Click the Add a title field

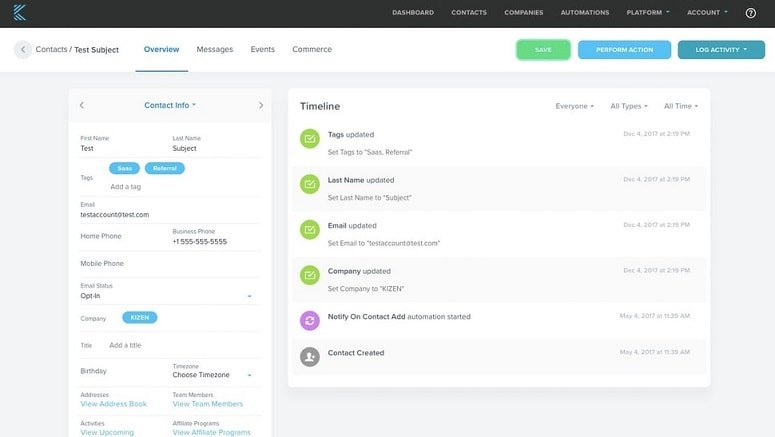pyautogui.click(x=125, y=346)
